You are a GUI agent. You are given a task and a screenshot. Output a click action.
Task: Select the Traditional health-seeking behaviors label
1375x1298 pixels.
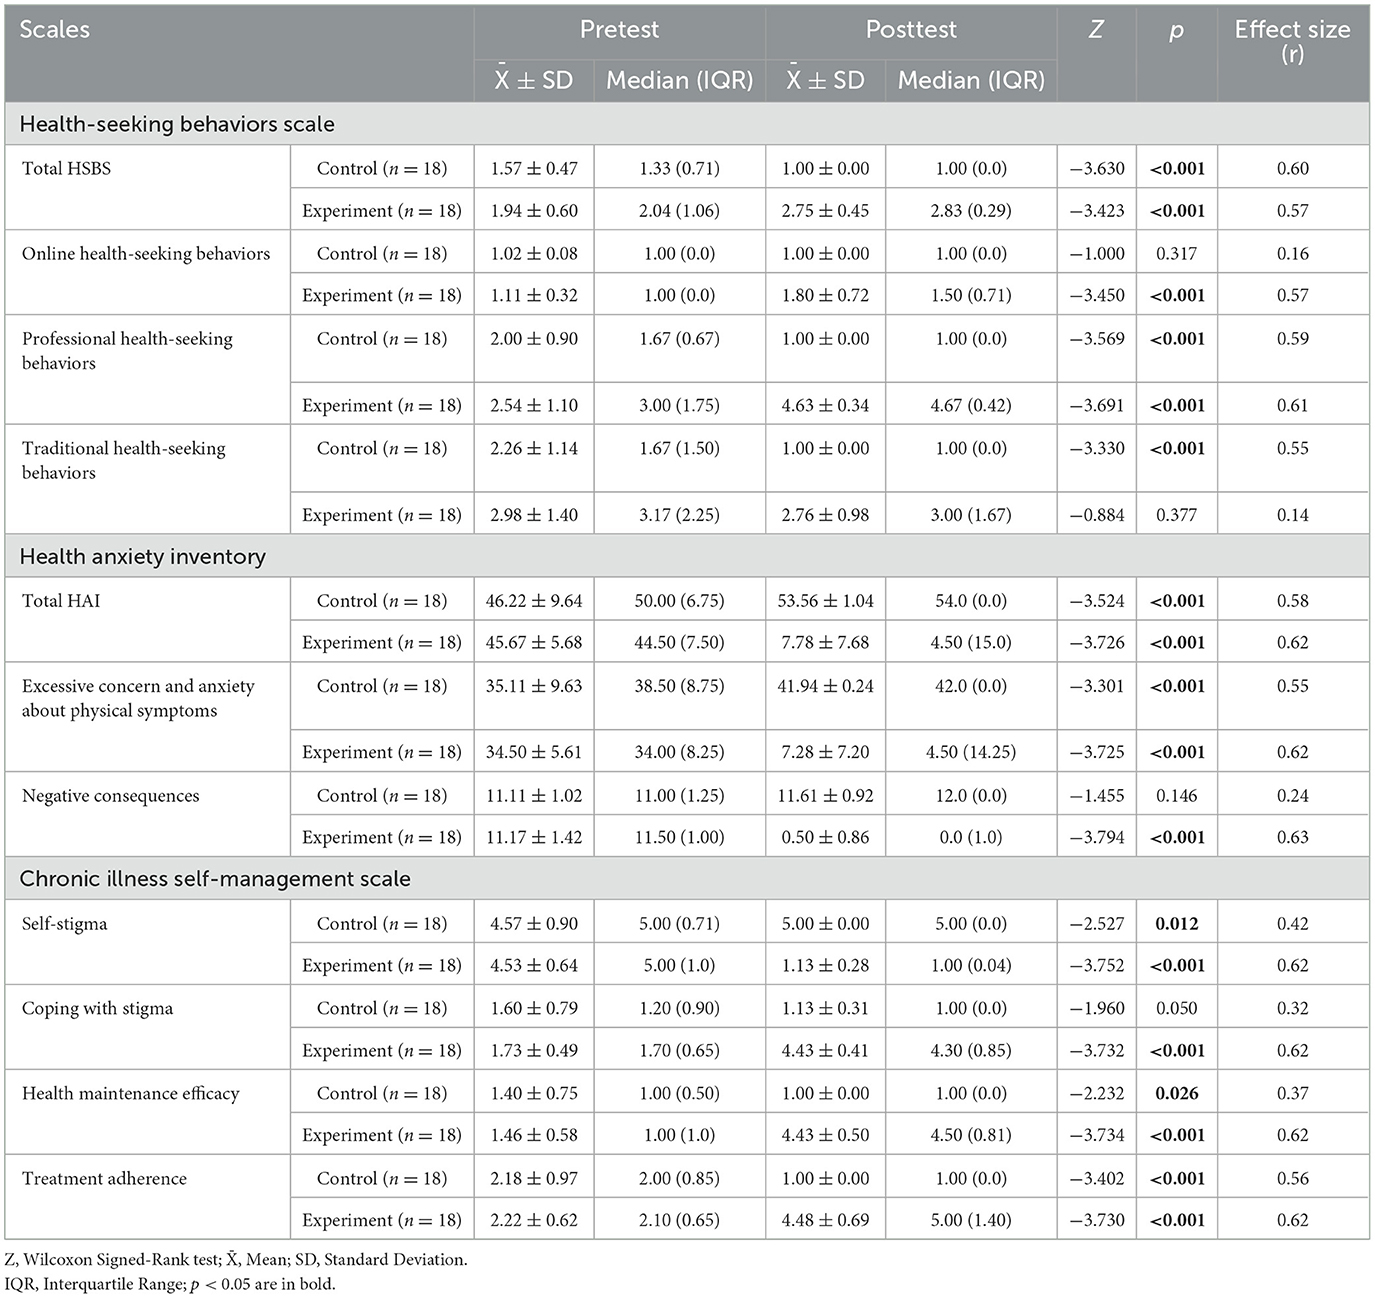(124, 461)
